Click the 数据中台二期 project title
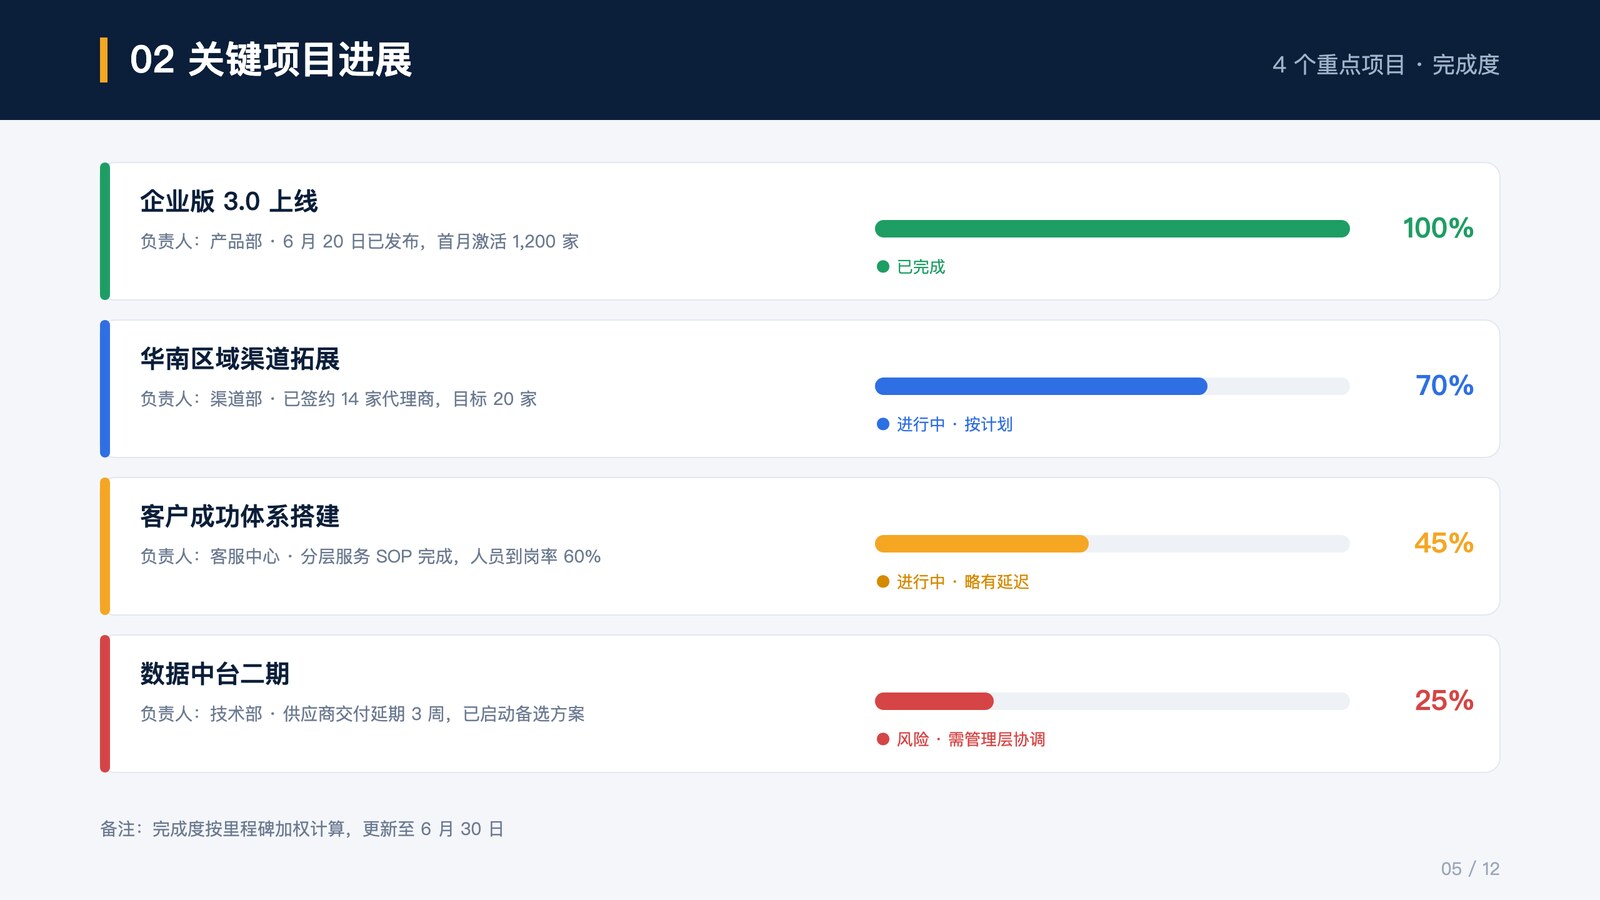Image resolution: width=1600 pixels, height=900 pixels. [x=215, y=674]
